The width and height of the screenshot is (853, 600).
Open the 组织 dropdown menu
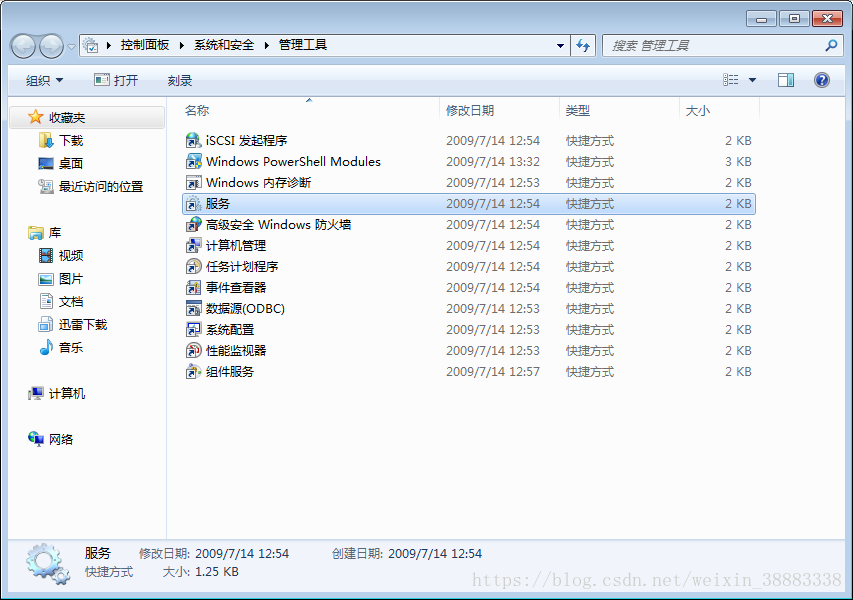tap(45, 81)
